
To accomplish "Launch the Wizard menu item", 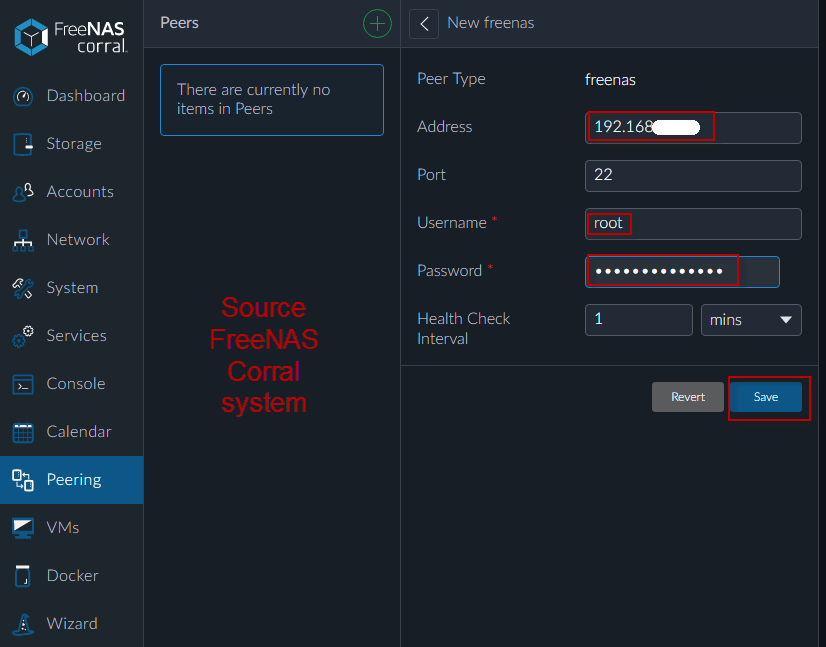I will (72, 623).
